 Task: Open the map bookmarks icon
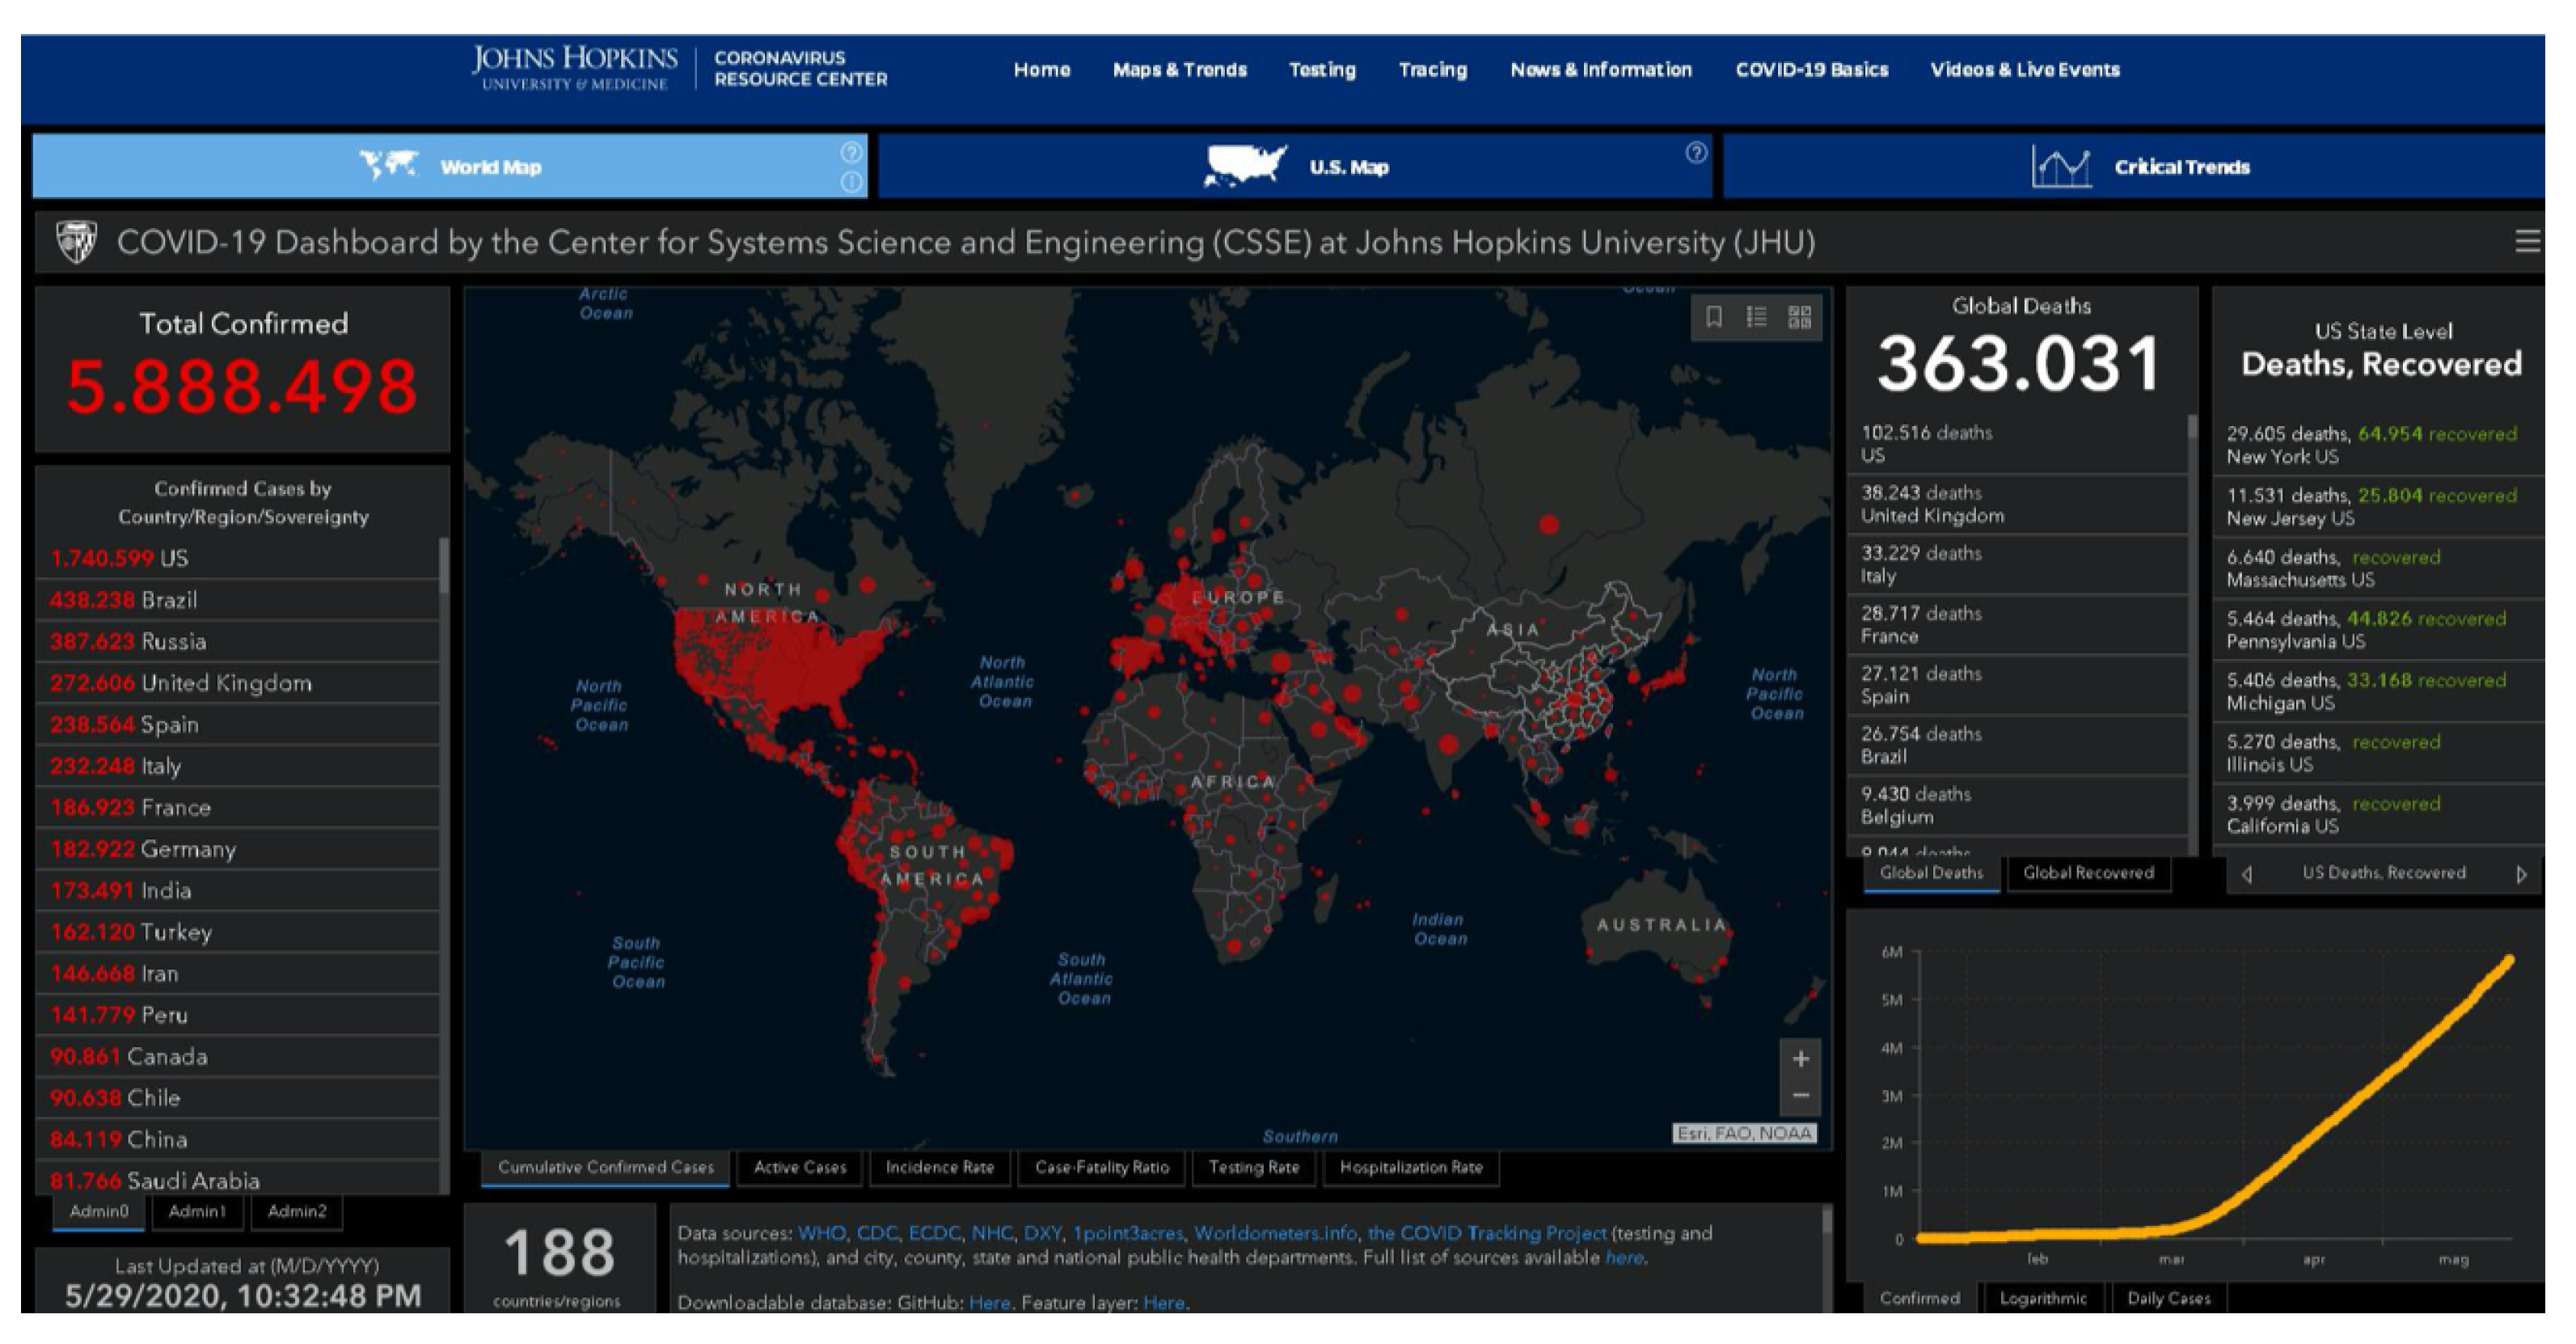[1713, 318]
